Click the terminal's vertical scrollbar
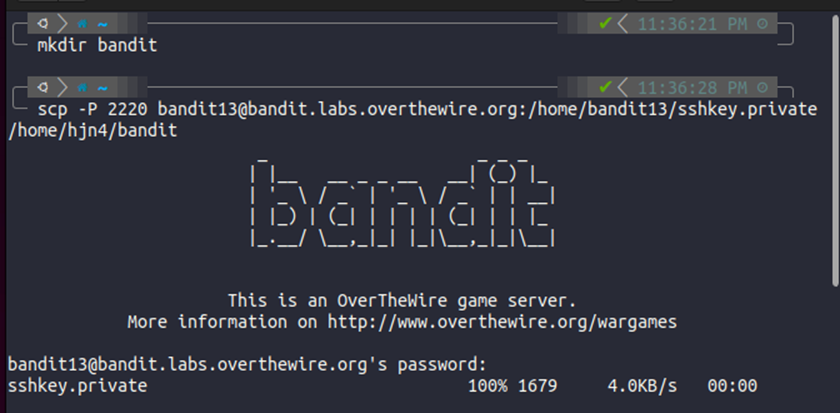The width and height of the screenshot is (840, 413). coord(835,151)
